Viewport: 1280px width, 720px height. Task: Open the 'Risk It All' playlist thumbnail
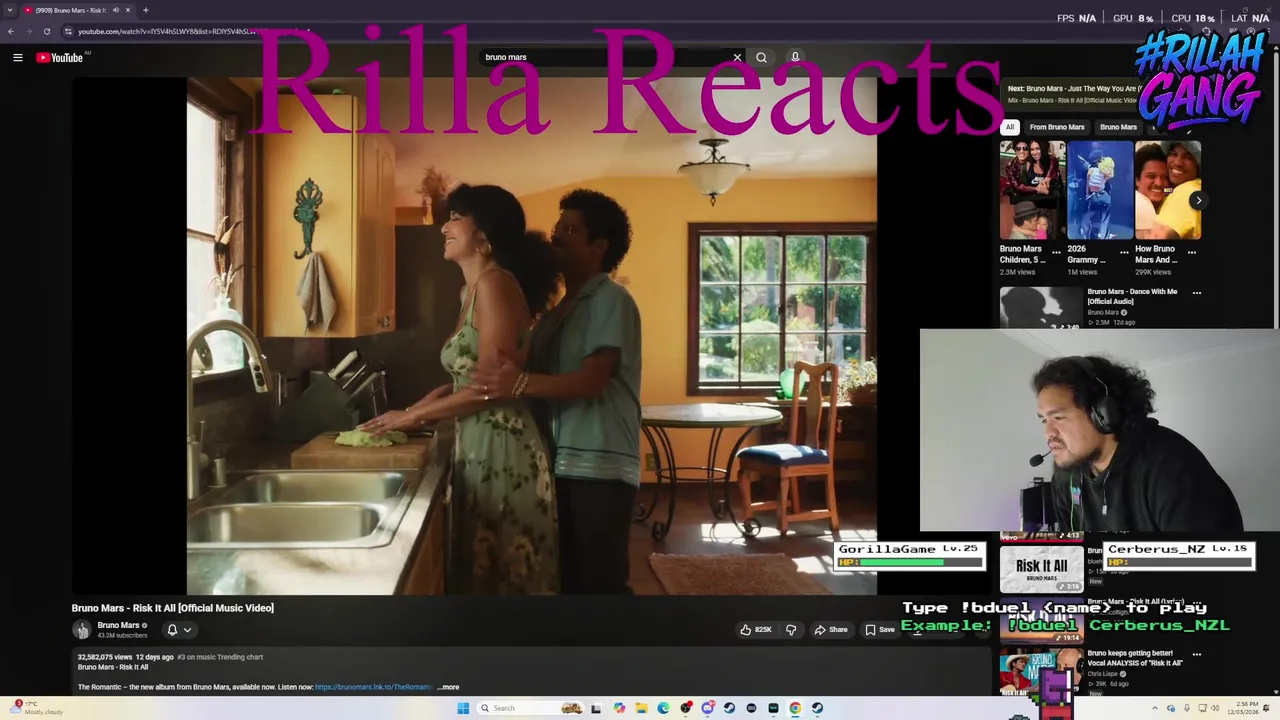coord(1042,569)
